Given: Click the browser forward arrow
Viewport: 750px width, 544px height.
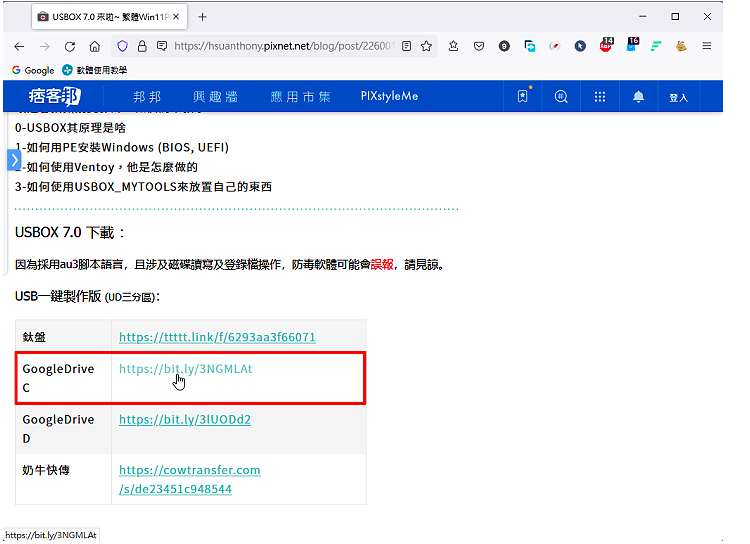Looking at the screenshot, I should (x=44, y=46).
